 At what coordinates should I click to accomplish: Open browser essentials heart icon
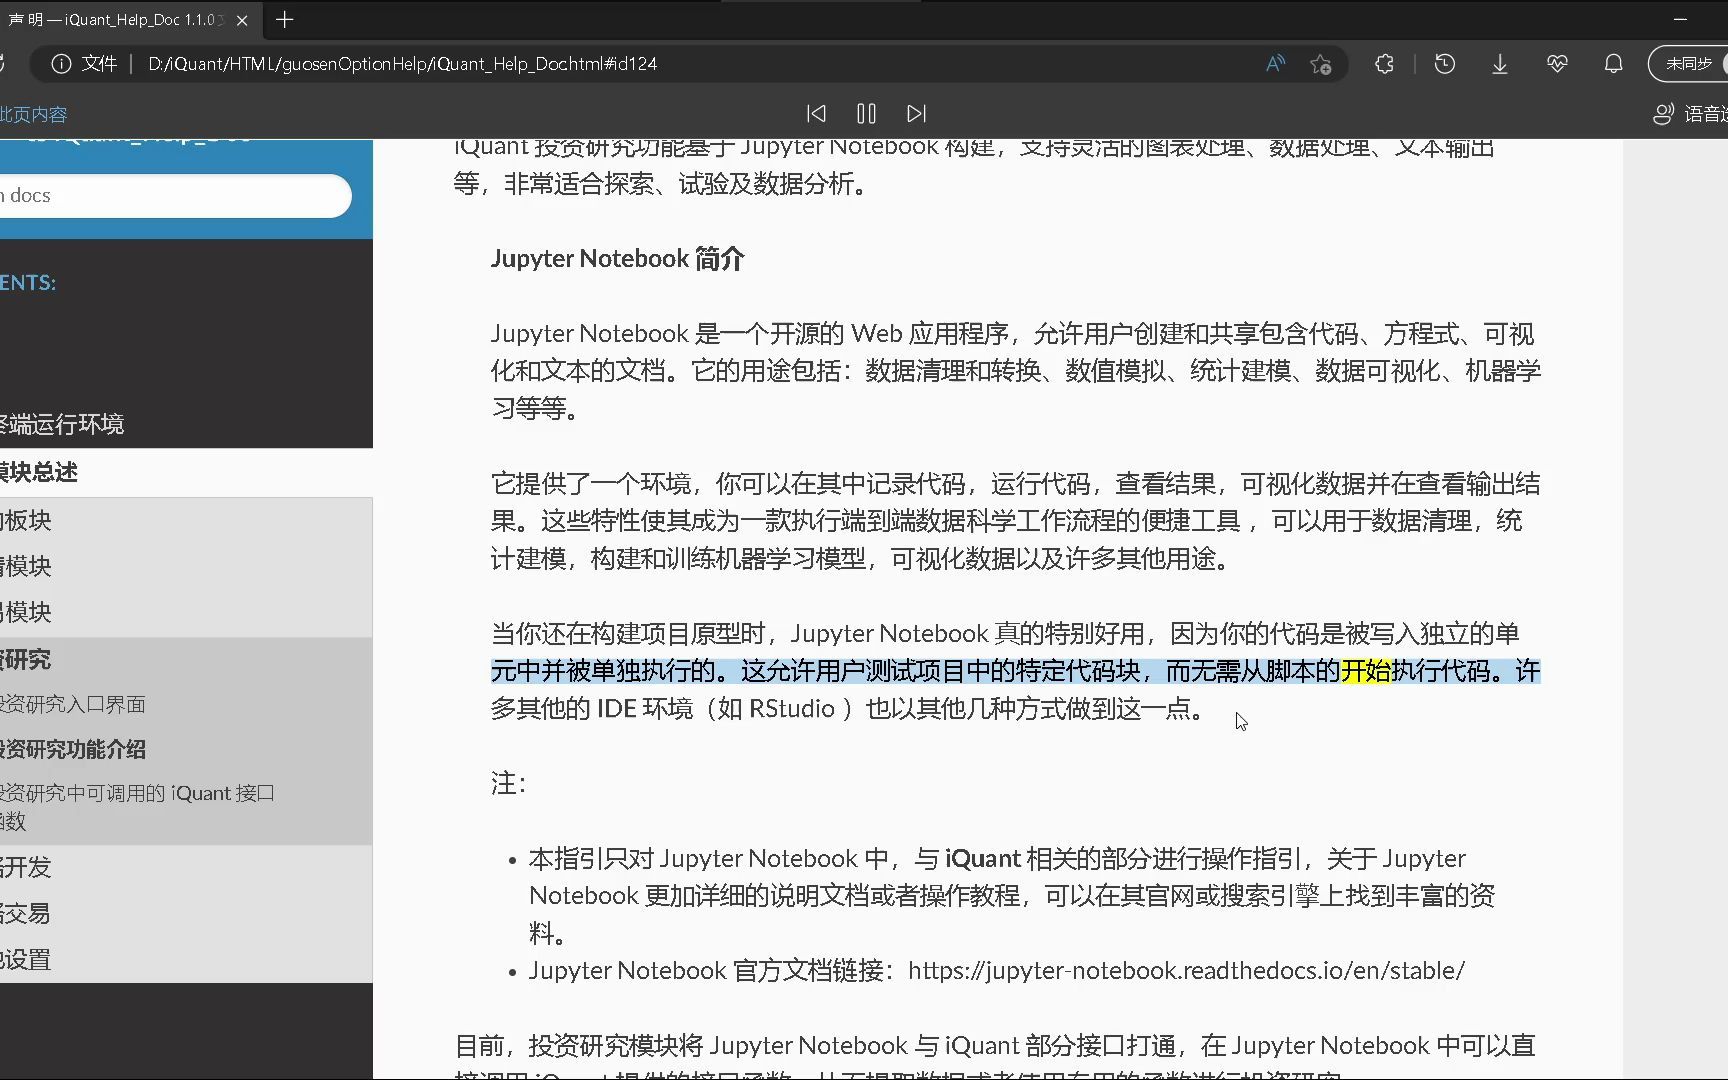(x=1557, y=64)
